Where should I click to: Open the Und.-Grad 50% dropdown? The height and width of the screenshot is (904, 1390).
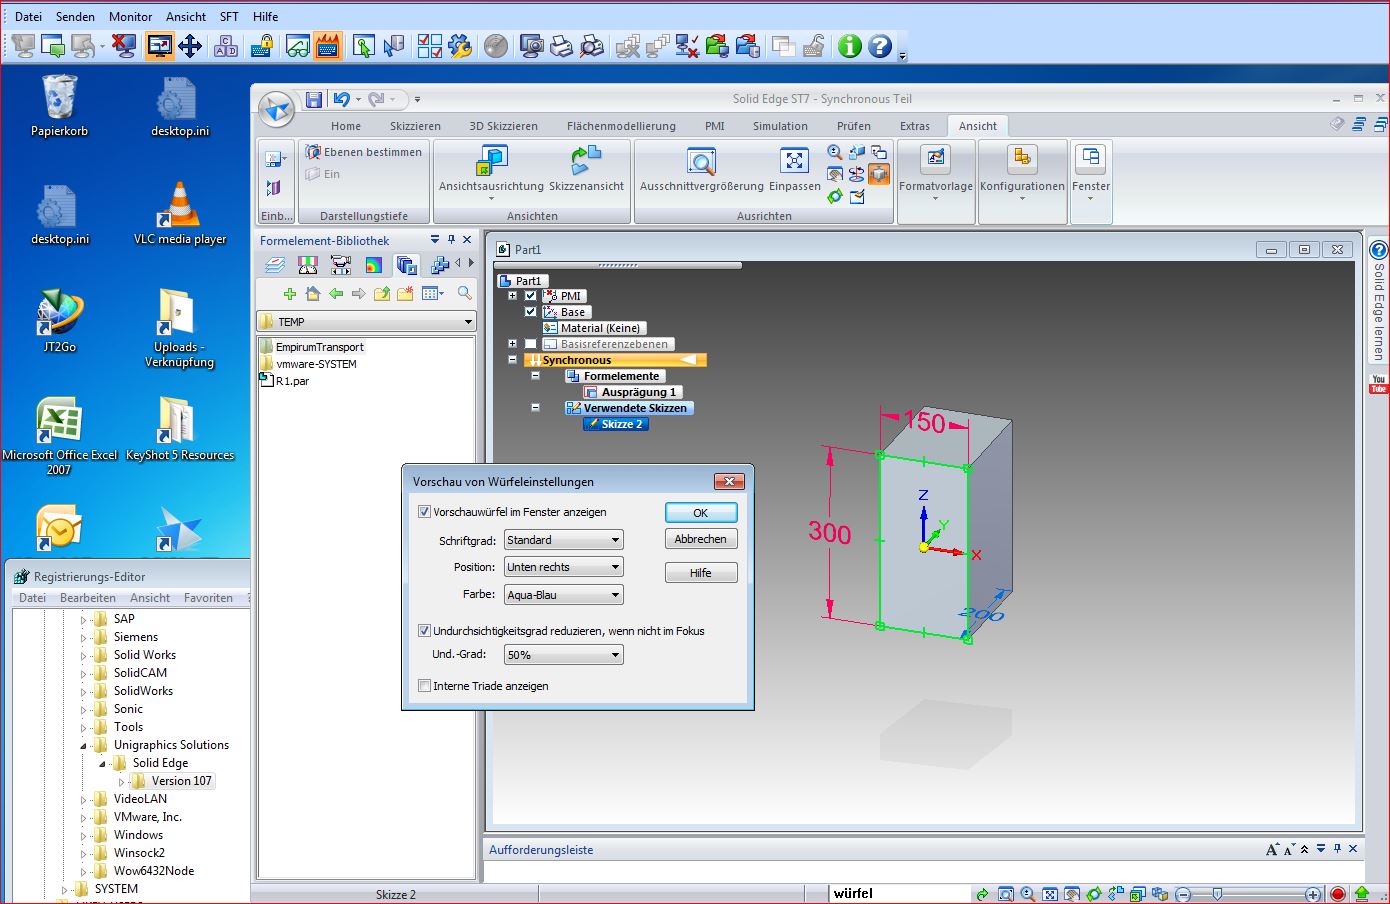tap(564, 655)
